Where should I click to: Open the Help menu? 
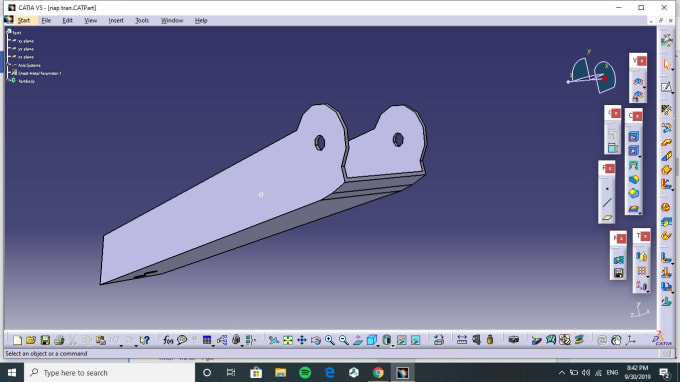pyautogui.click(x=201, y=20)
